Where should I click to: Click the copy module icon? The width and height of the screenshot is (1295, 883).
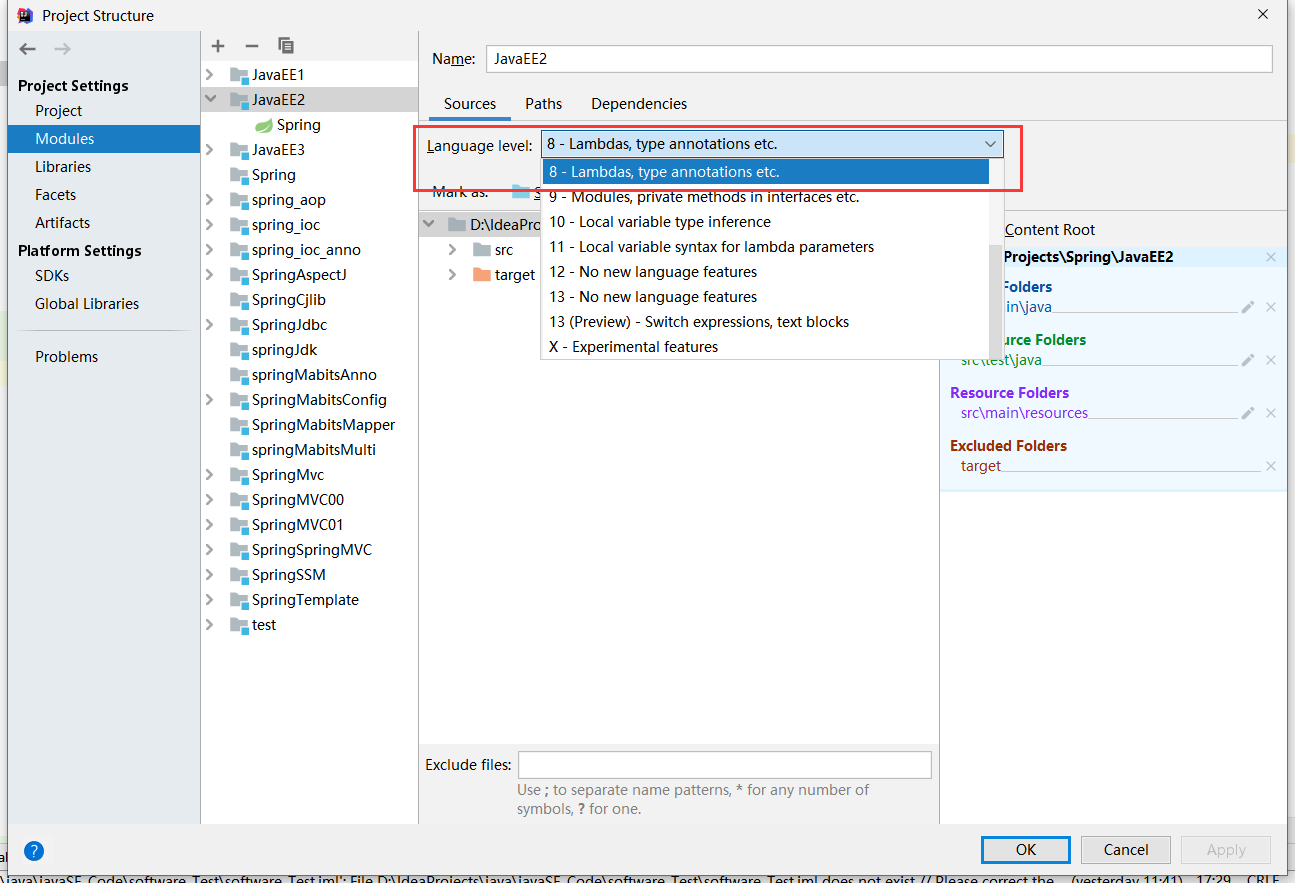coord(286,46)
